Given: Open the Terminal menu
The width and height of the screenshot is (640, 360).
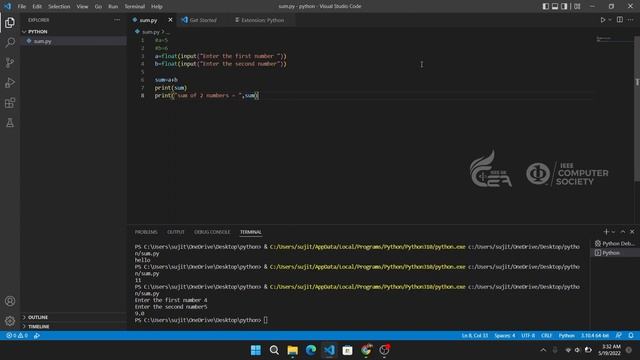Looking at the screenshot, I should click(x=135, y=6).
